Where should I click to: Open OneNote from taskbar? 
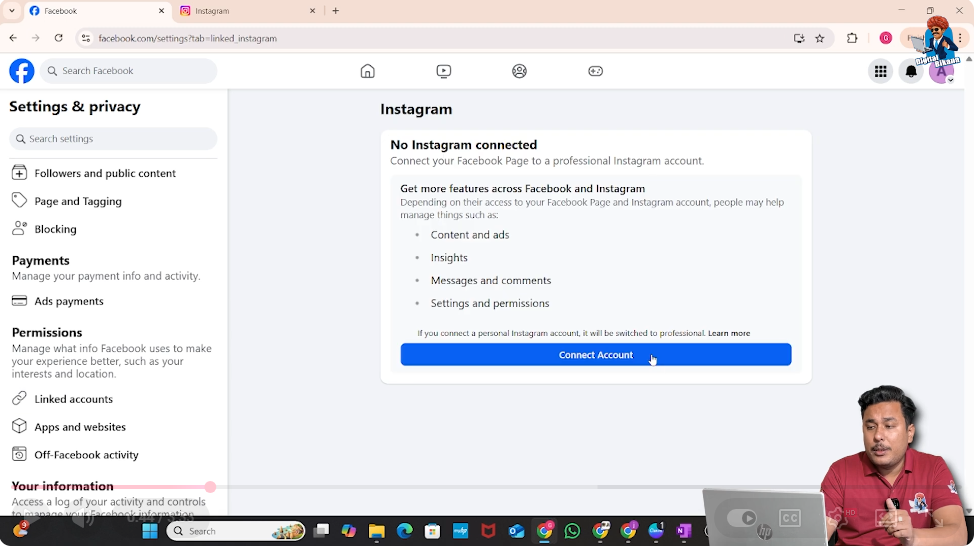pos(684,531)
